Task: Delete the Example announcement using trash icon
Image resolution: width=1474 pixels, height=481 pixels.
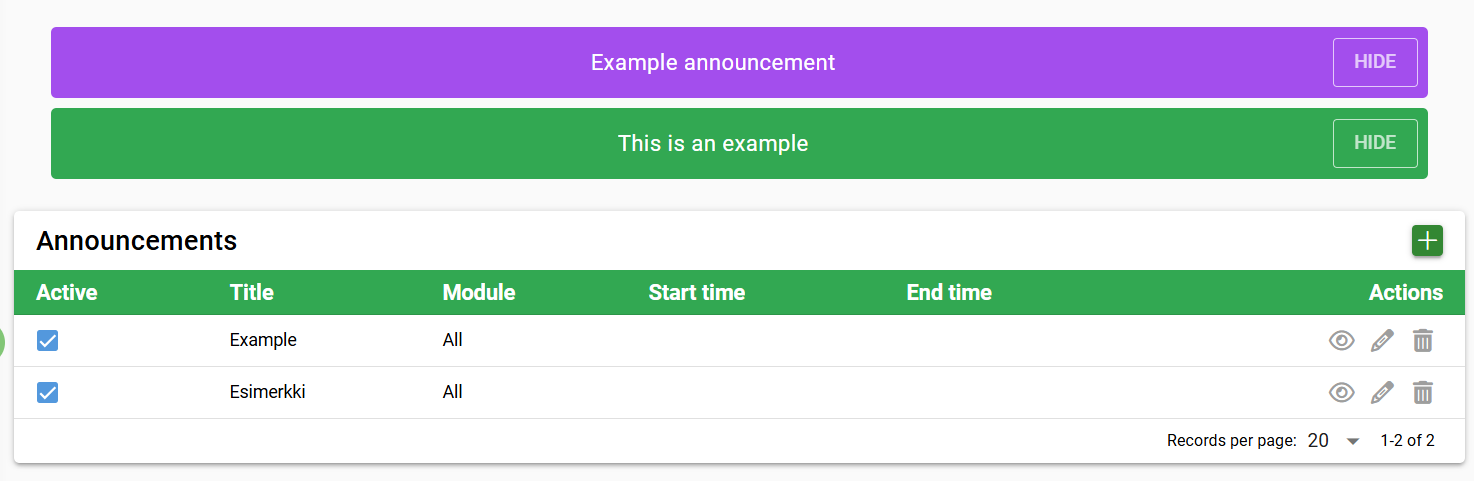Action: pos(1422,341)
